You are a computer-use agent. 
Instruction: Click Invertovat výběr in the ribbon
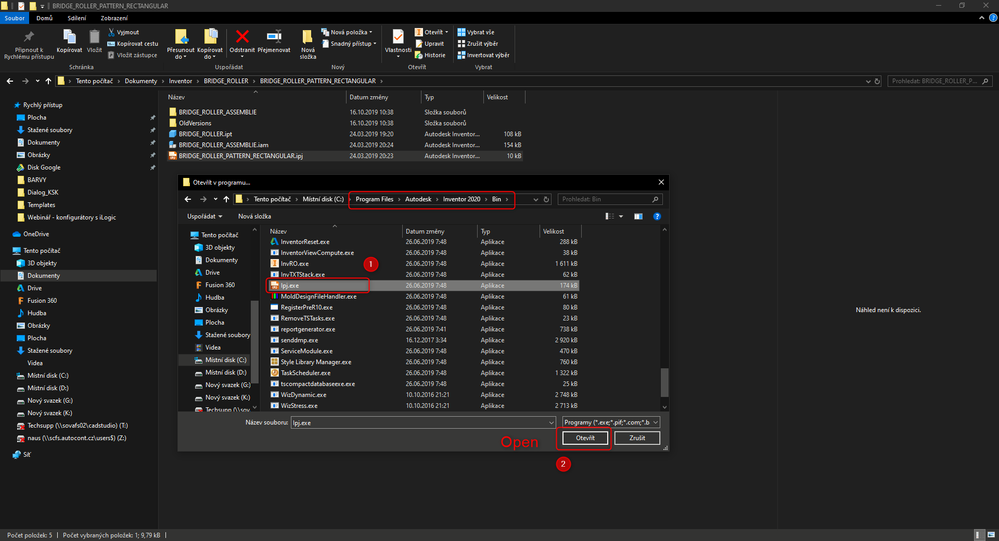[484, 55]
